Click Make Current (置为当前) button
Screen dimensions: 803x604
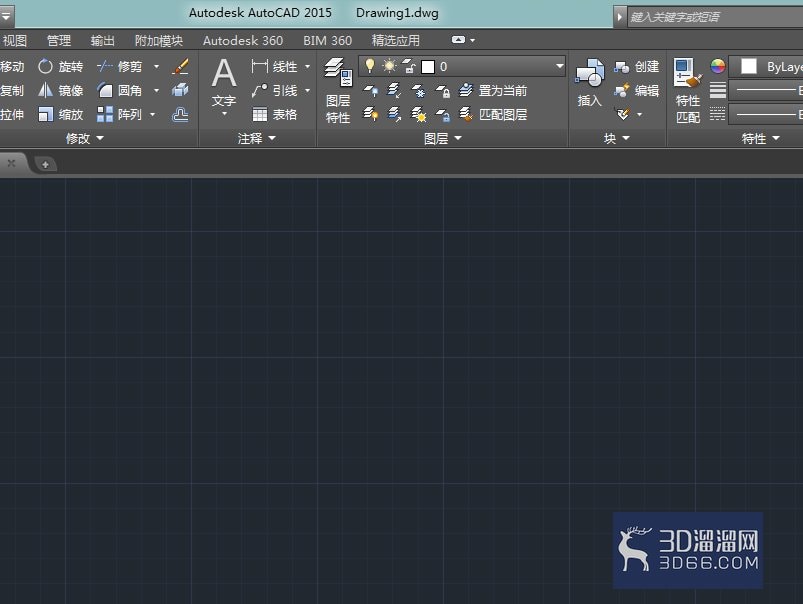click(x=493, y=91)
